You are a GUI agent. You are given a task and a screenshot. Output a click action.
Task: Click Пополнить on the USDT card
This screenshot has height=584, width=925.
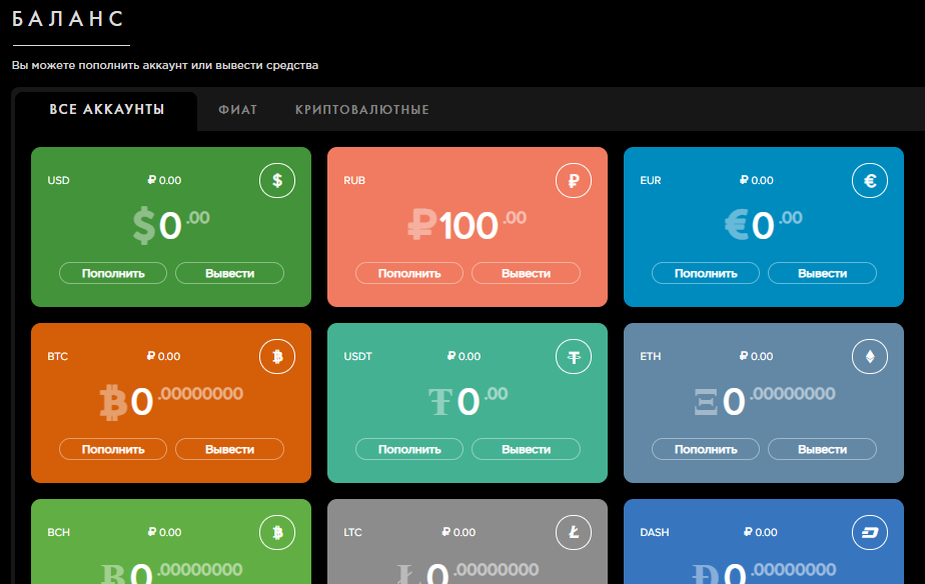click(x=409, y=449)
